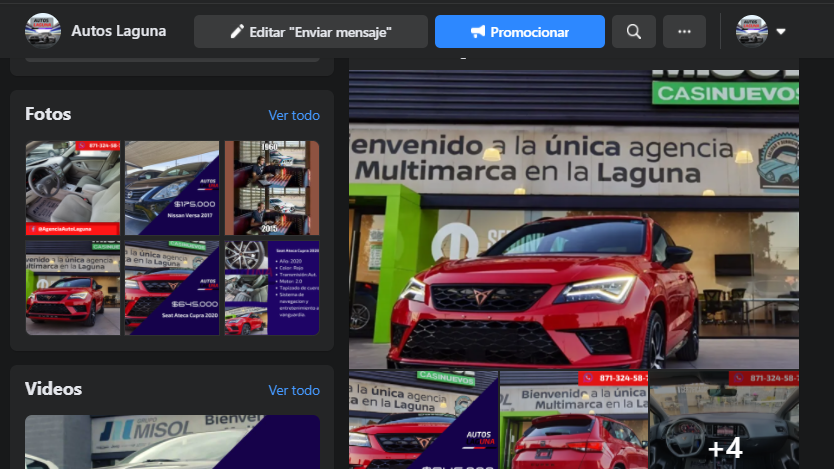Click the Autos Laguna page name
Viewport: 834px width, 469px height.
pyautogui.click(x=119, y=31)
